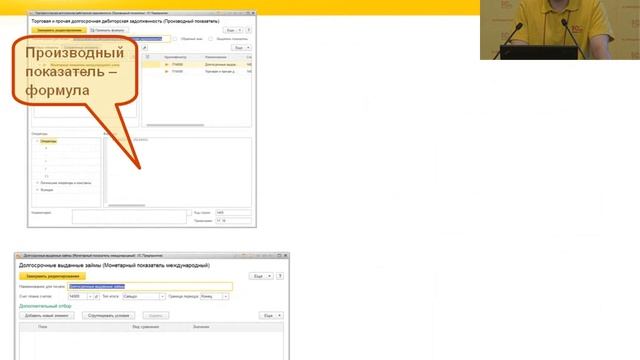
Task: Open top 'Еще' menu in derived indicator window
Action: tap(233, 30)
